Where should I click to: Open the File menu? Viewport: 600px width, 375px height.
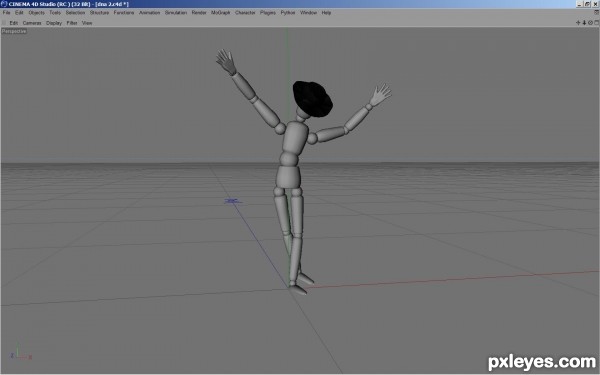[x=6, y=13]
